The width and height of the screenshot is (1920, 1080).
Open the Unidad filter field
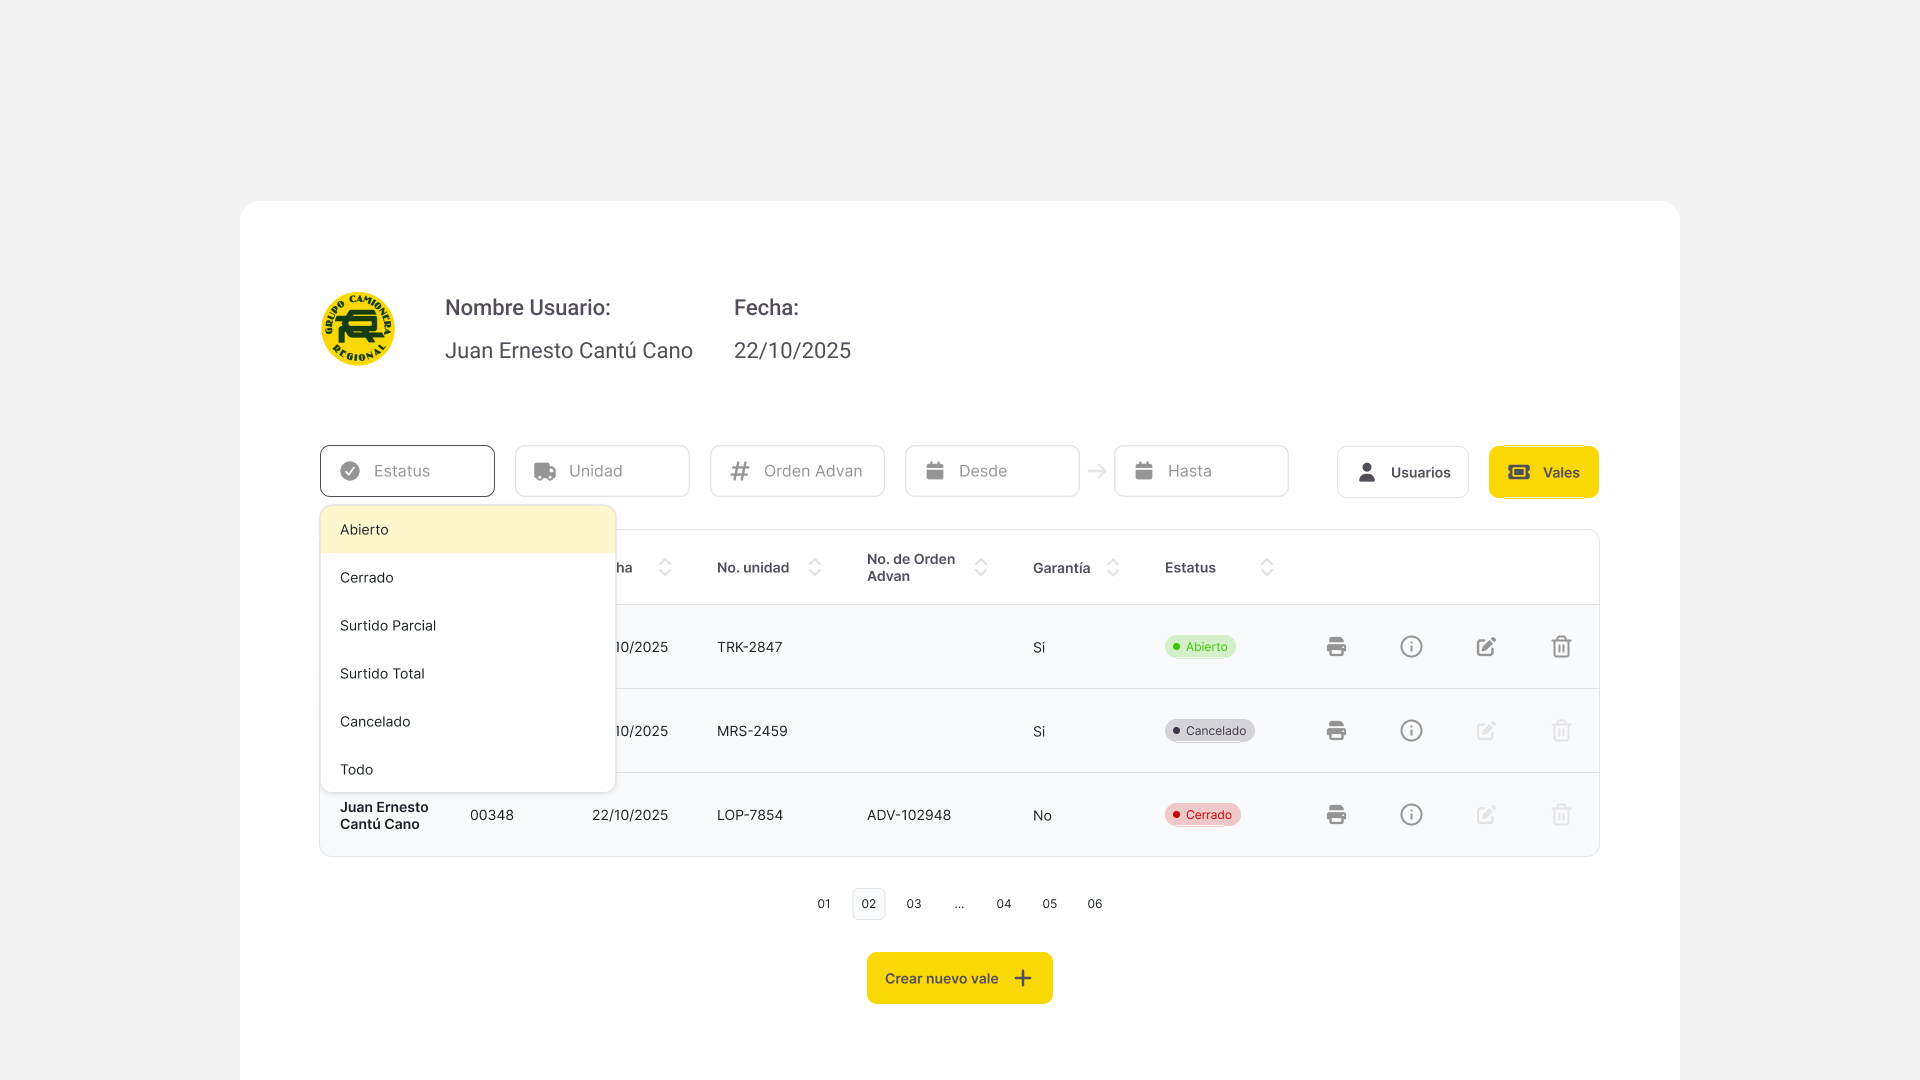(x=602, y=471)
